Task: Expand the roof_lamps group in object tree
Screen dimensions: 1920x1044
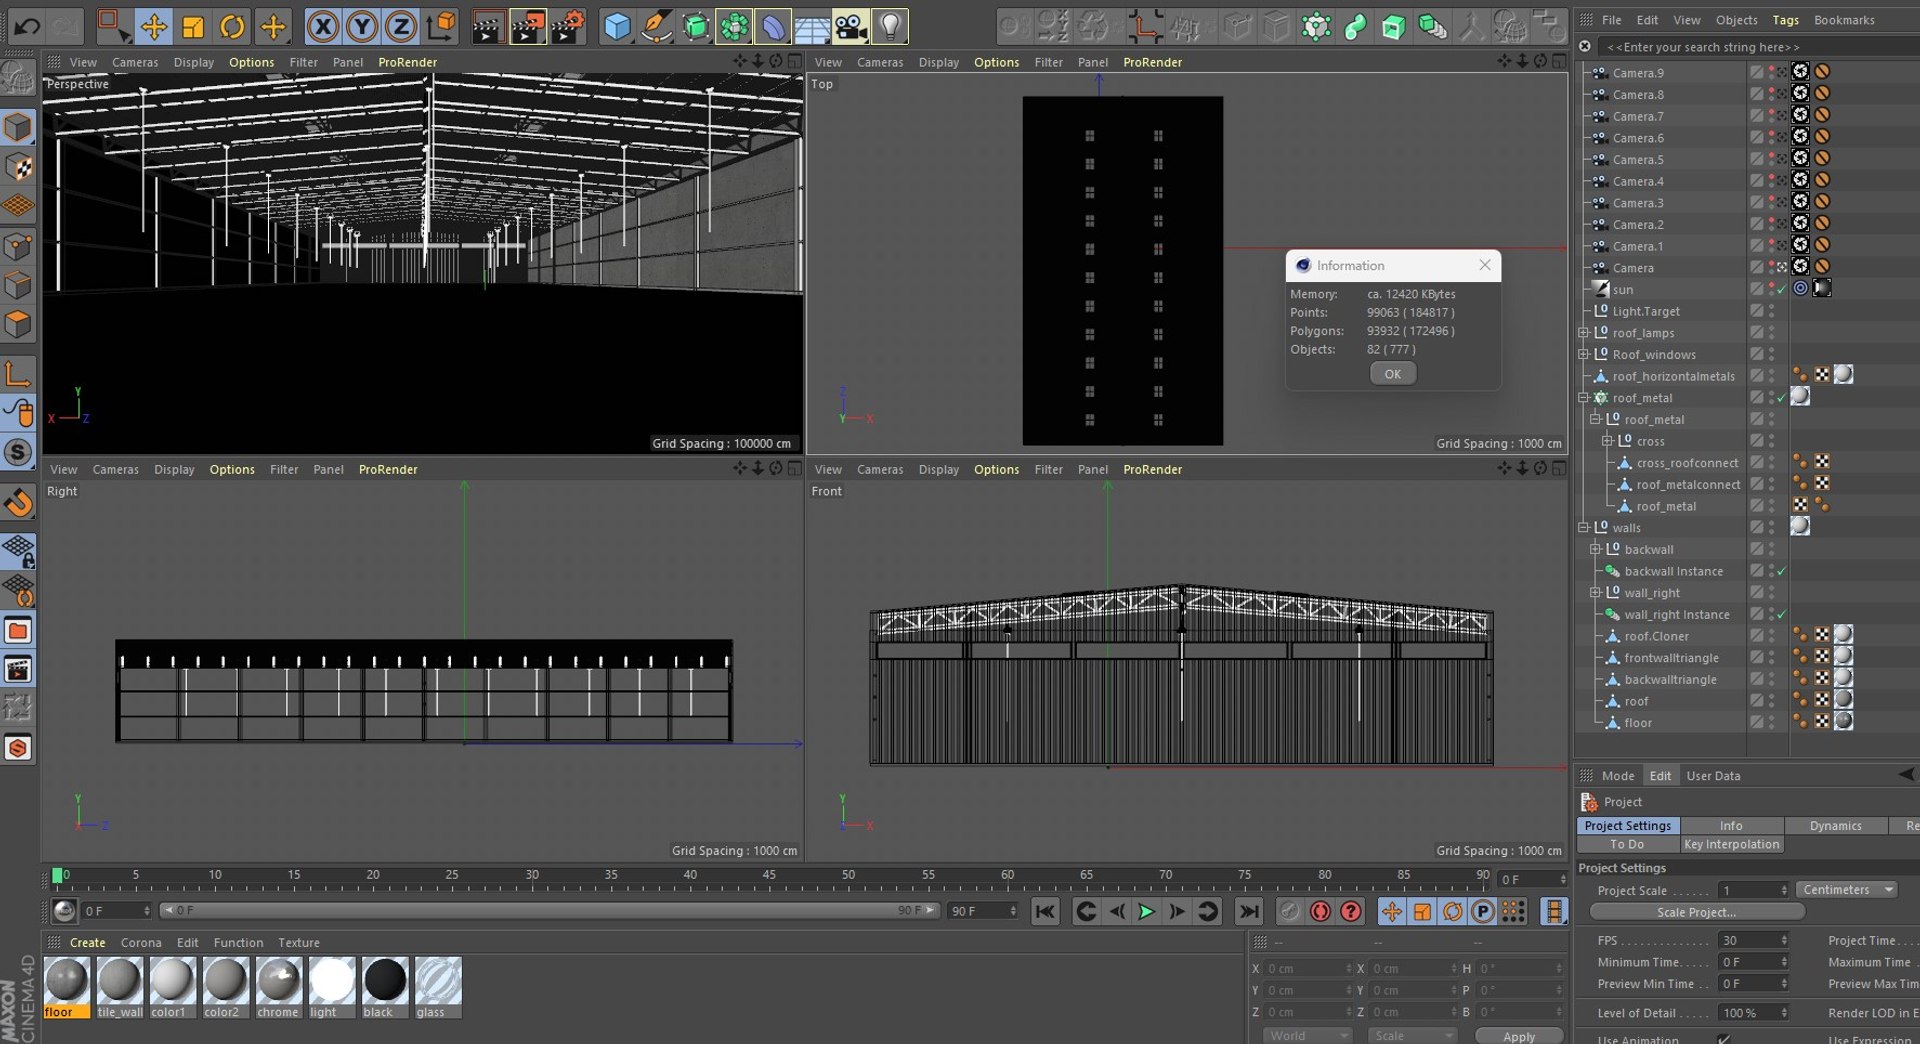Action: pos(1584,333)
